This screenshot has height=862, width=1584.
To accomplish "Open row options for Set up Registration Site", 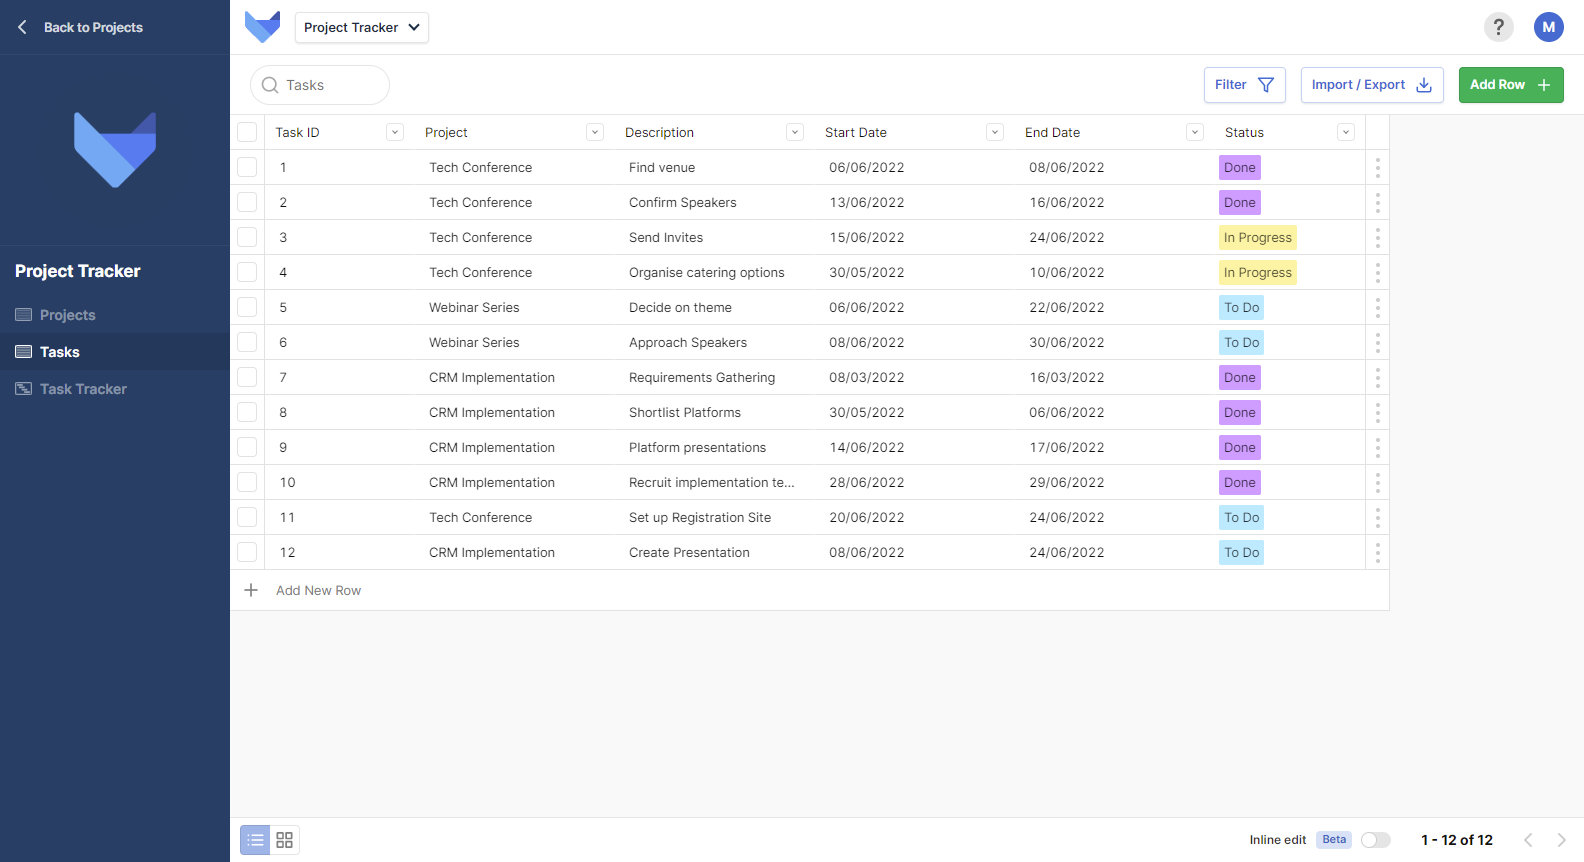I will click(x=1377, y=517).
